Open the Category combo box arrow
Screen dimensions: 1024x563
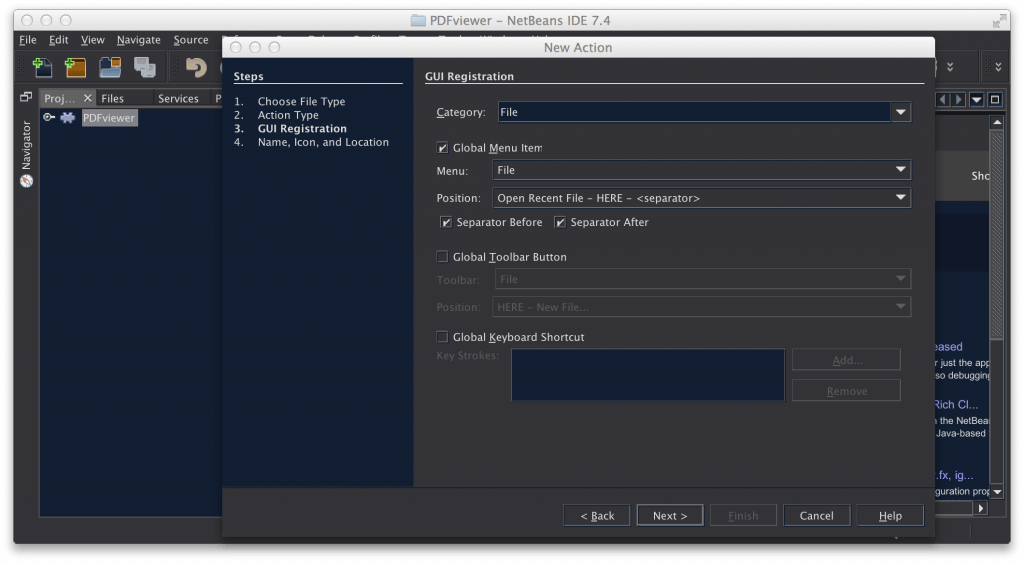(x=901, y=112)
